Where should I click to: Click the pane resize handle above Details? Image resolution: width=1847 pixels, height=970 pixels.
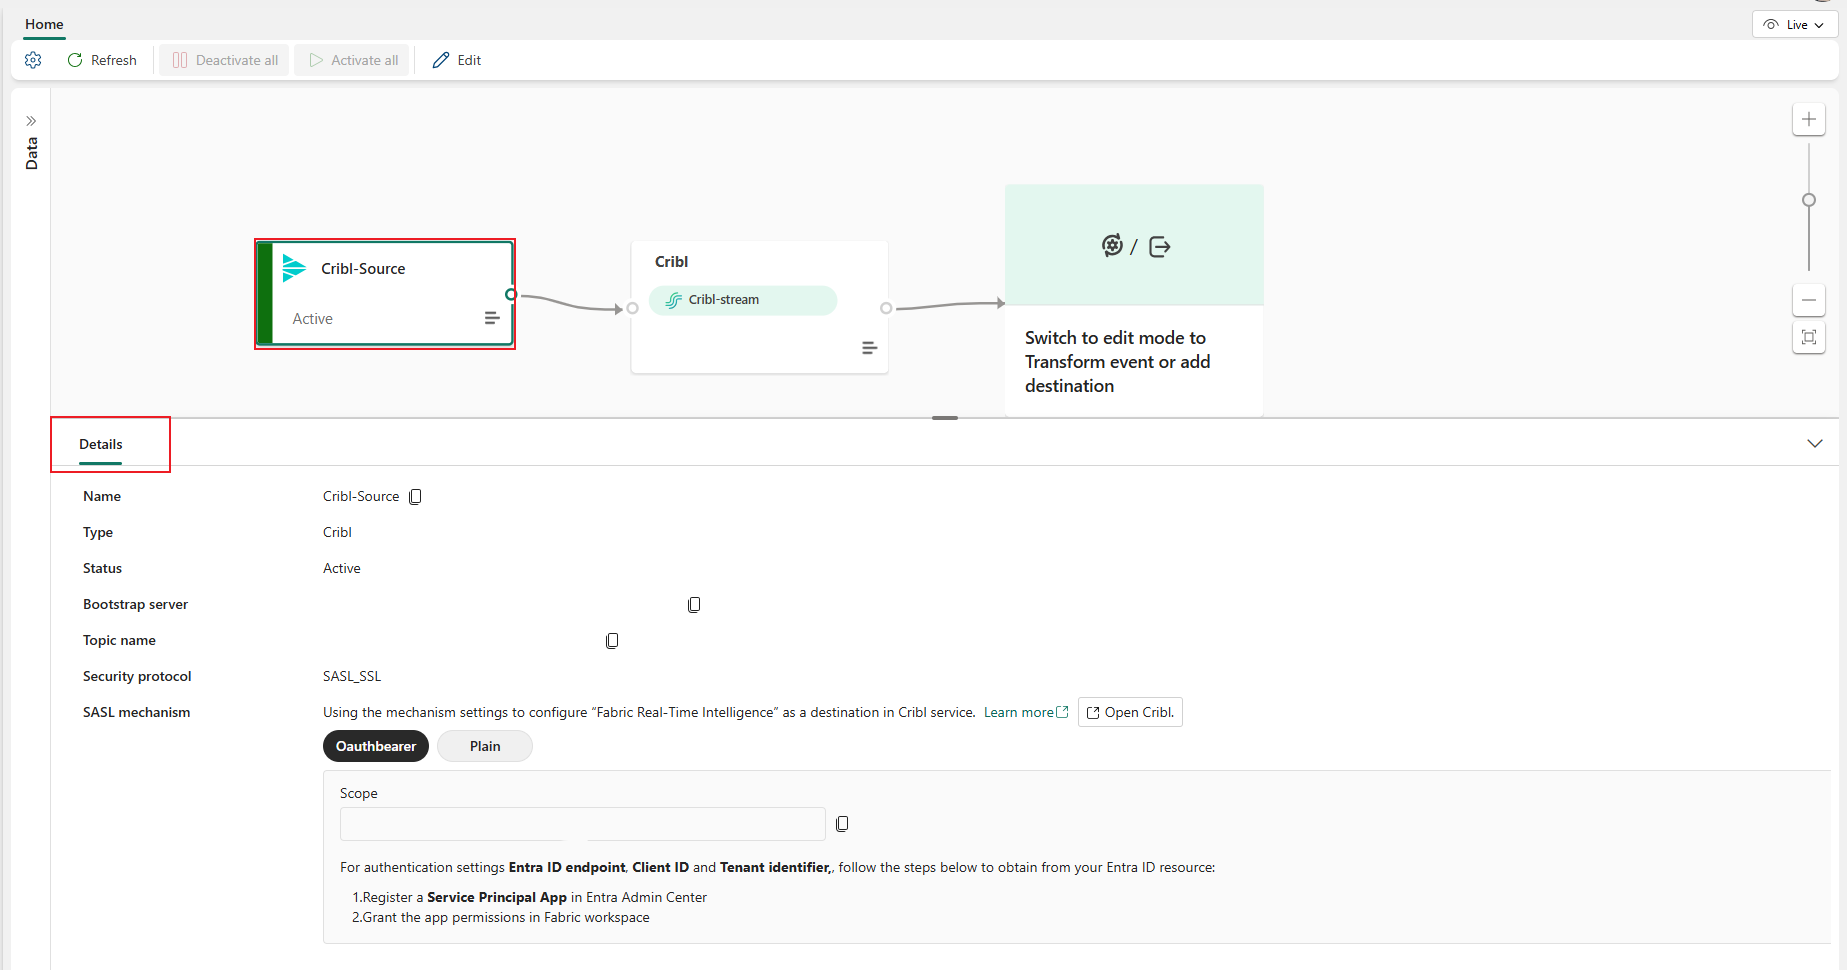pos(945,418)
